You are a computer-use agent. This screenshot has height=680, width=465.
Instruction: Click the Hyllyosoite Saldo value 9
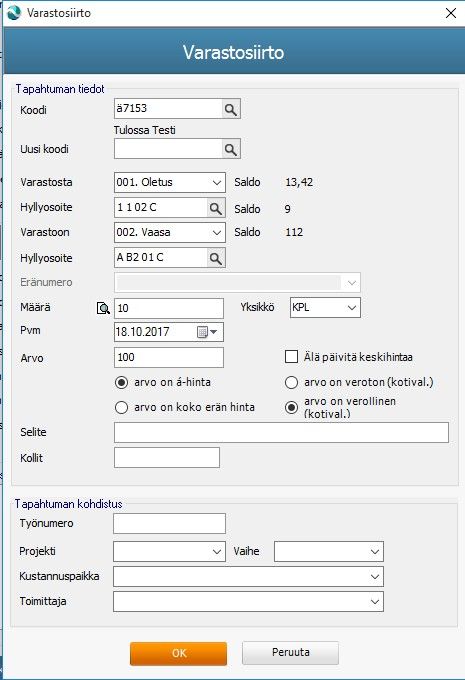click(288, 209)
